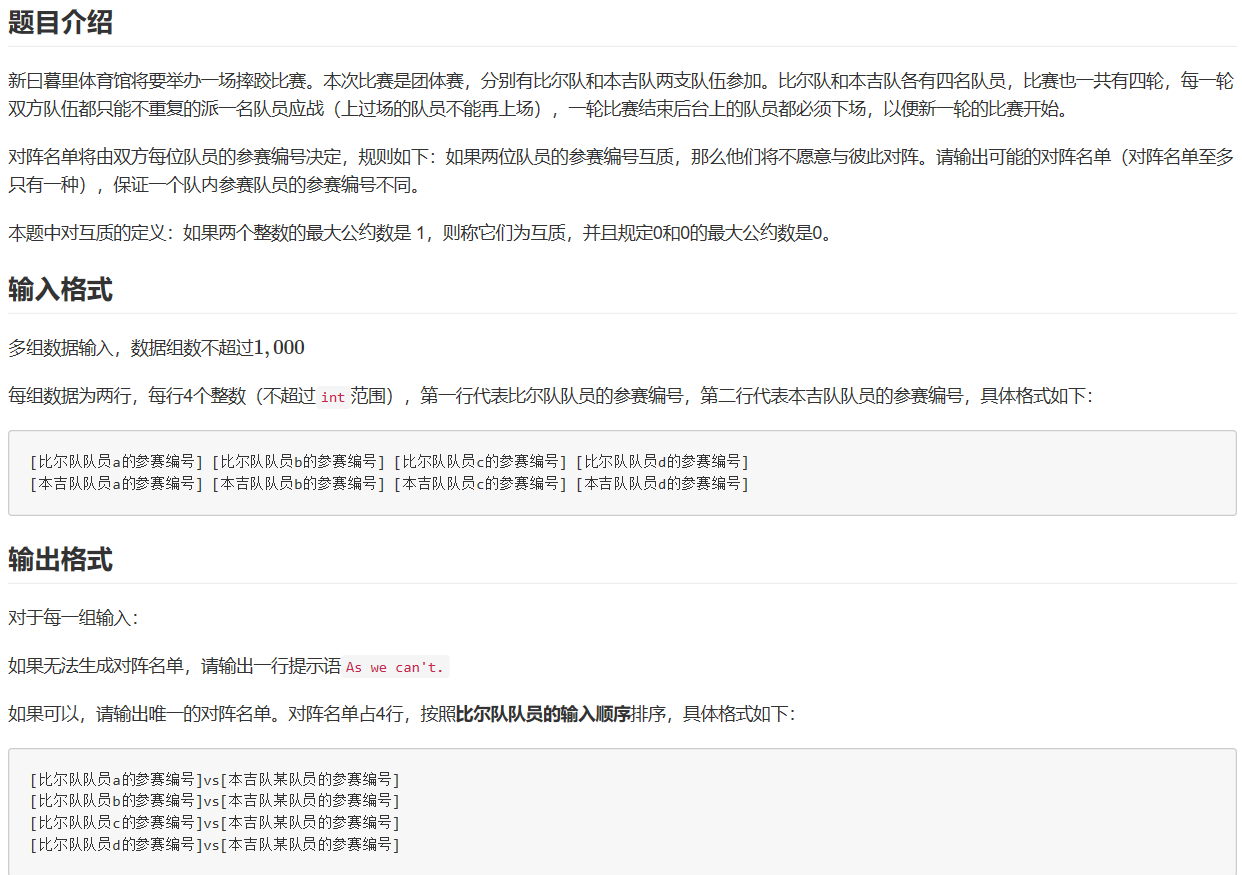Click the paragraph beginning 对阵名单将由双方
Image resolution: width=1242 pixels, height=875 pixels.
click(621, 170)
